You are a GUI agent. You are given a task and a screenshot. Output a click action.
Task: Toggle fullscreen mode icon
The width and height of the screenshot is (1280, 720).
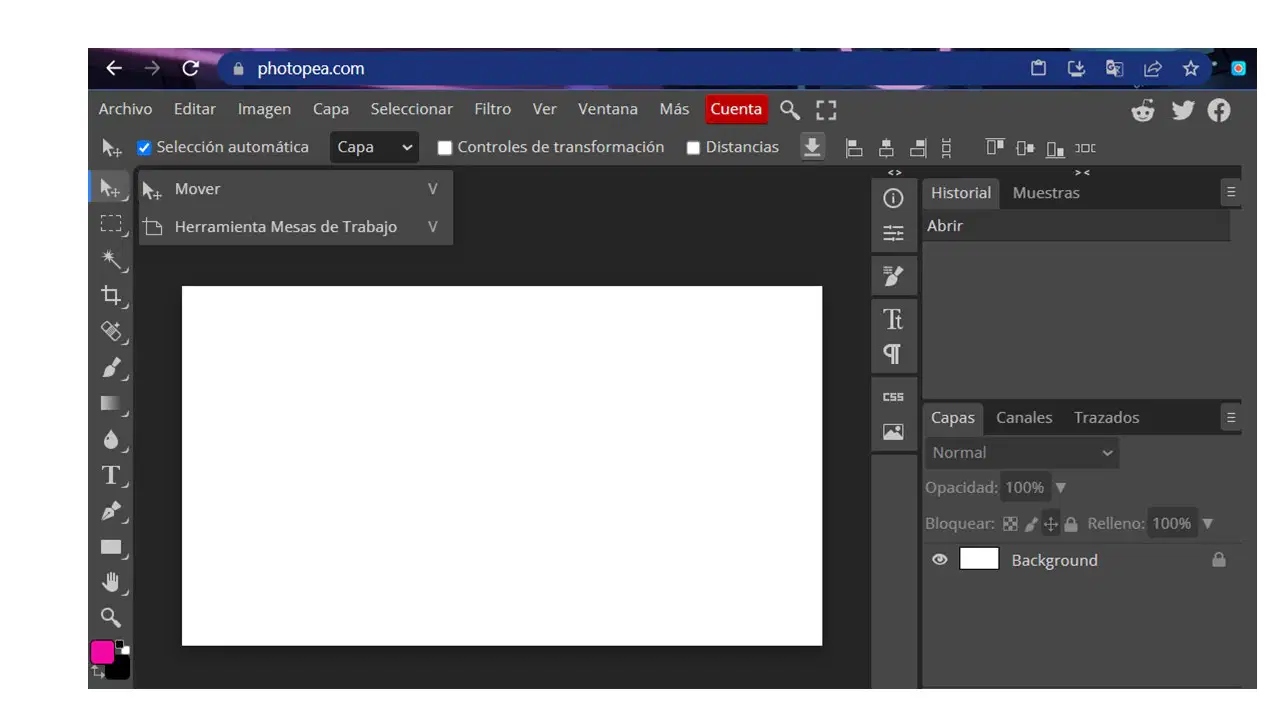click(826, 109)
